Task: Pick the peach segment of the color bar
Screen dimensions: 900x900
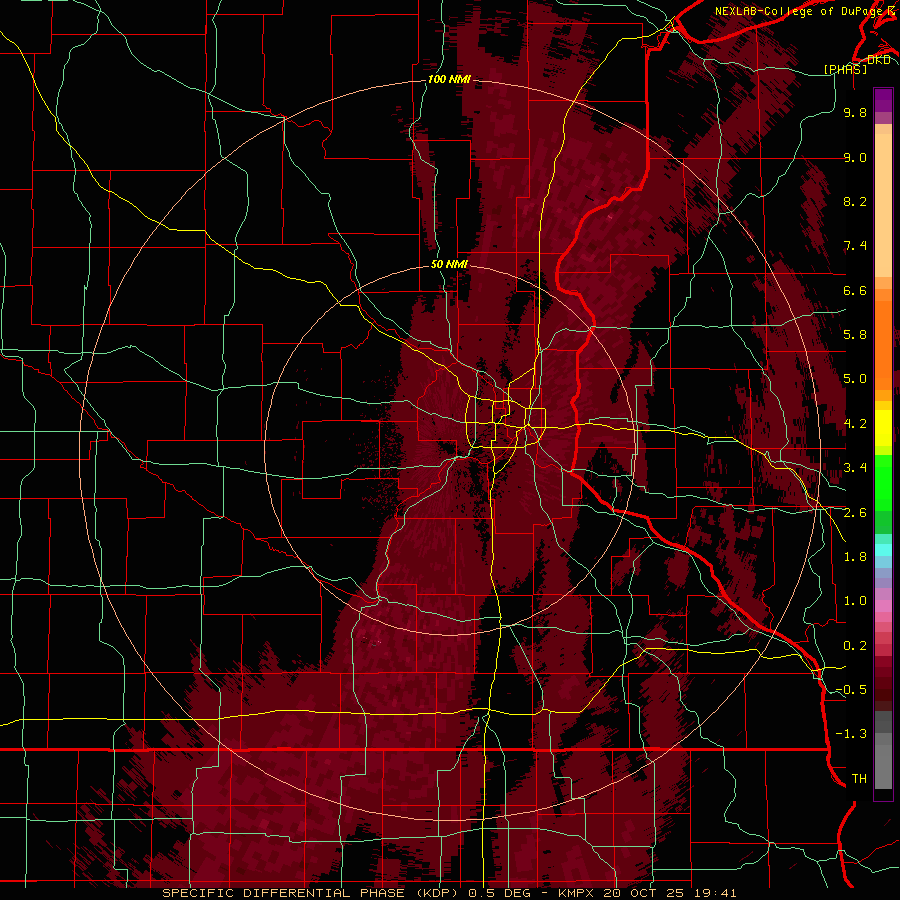Action: tap(883, 205)
